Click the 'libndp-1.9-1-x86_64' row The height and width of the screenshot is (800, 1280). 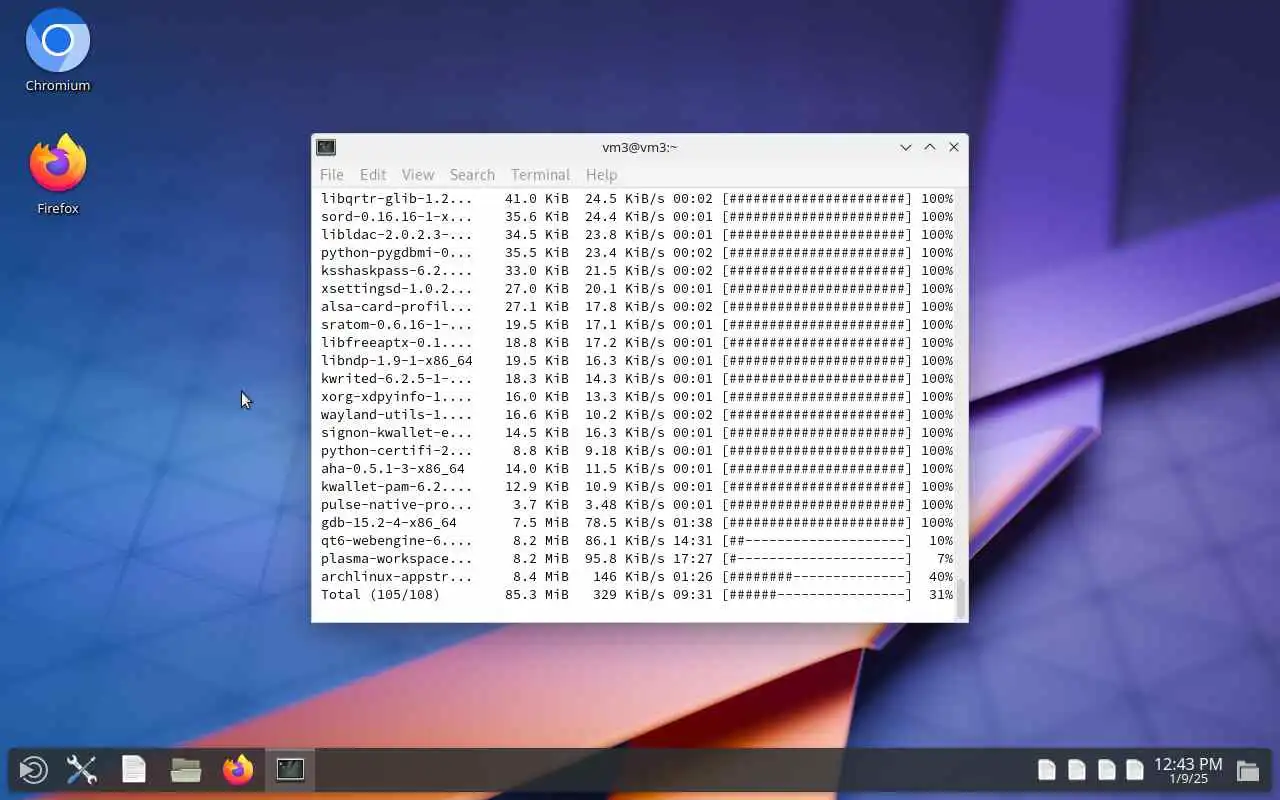[637, 361]
